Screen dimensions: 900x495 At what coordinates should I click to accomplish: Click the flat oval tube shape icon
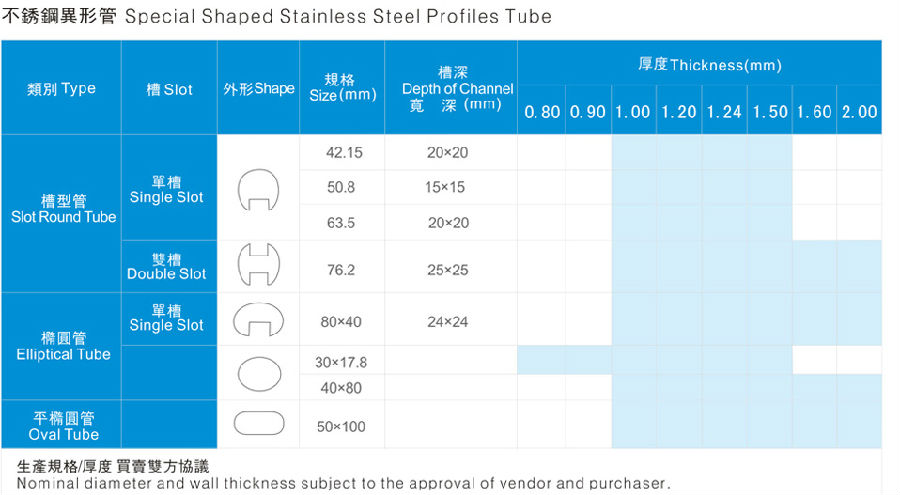(x=258, y=424)
